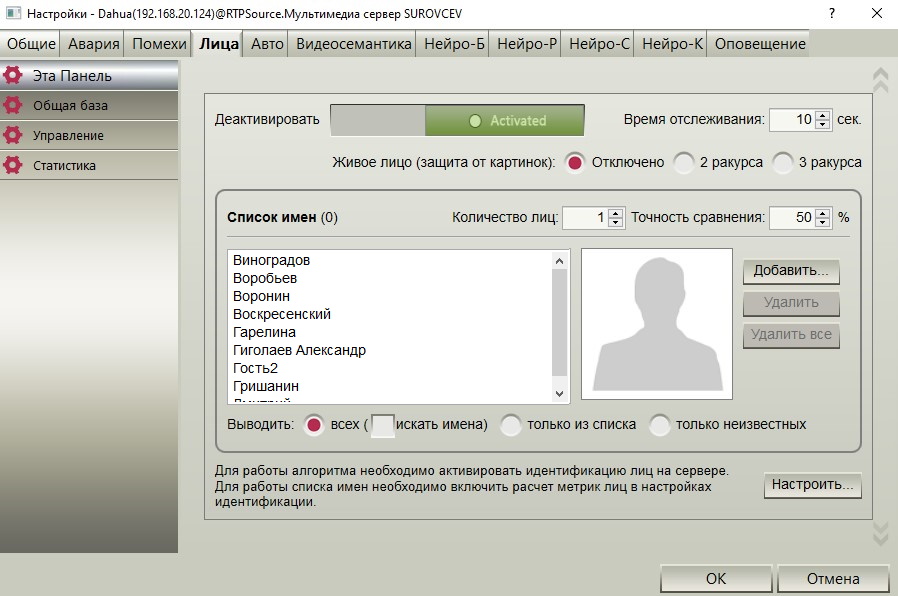898x596 pixels.
Task: Confirm settings with OK button
Action: click(x=716, y=579)
